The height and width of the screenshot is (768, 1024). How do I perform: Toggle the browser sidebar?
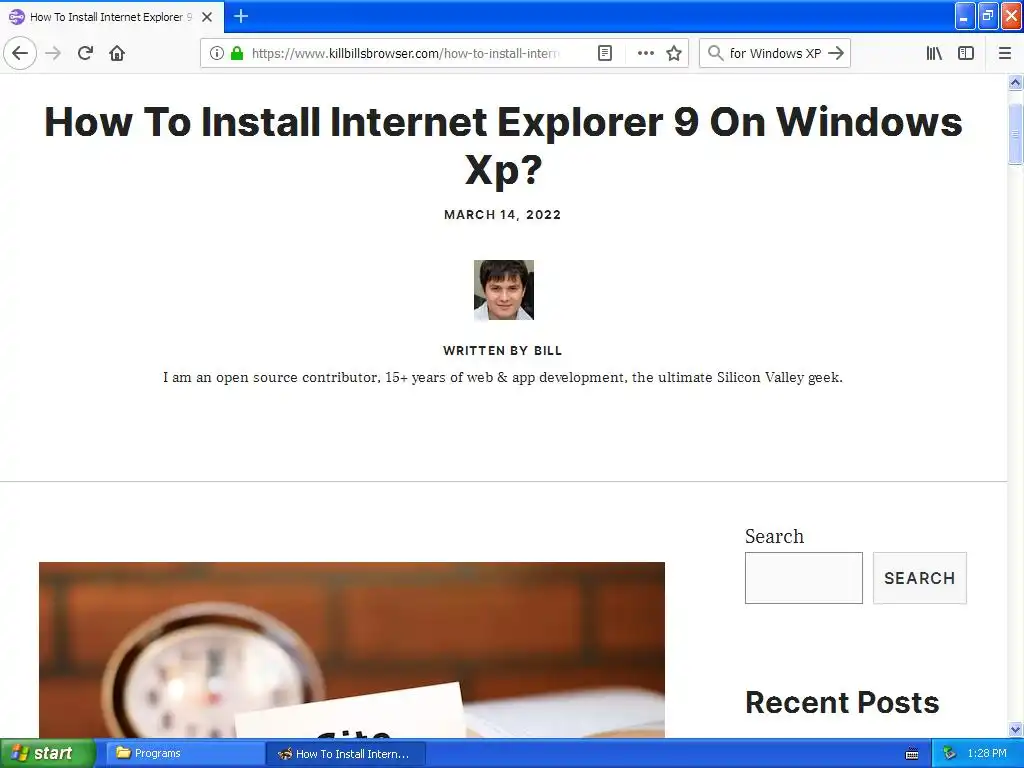point(966,53)
